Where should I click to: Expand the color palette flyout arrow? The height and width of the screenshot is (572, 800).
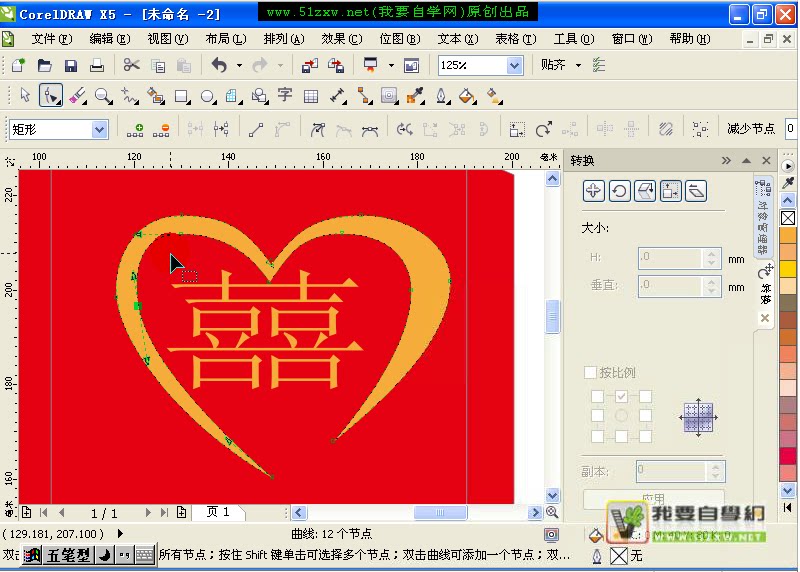pos(787,166)
